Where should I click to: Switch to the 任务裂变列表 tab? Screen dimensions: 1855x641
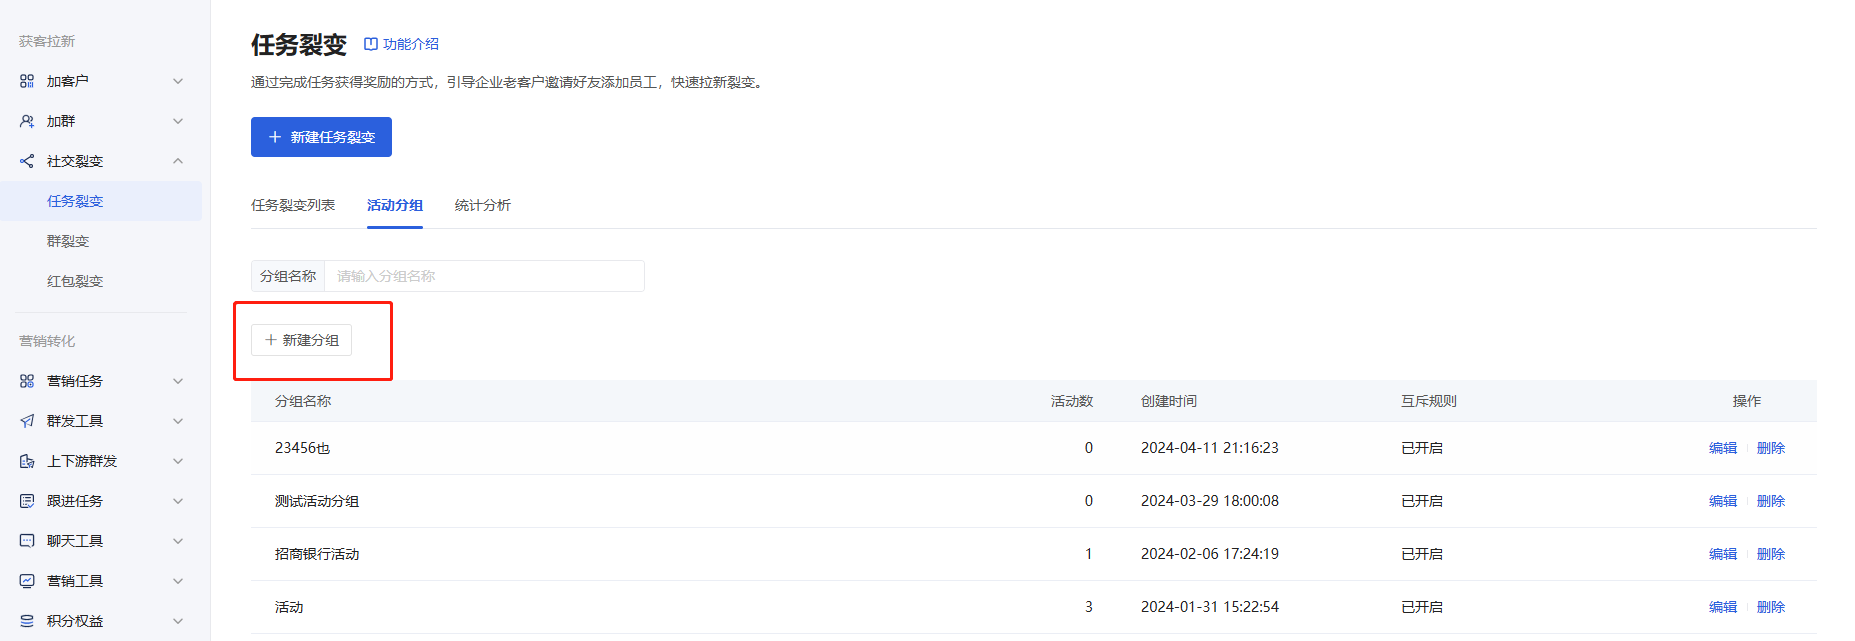click(x=293, y=205)
